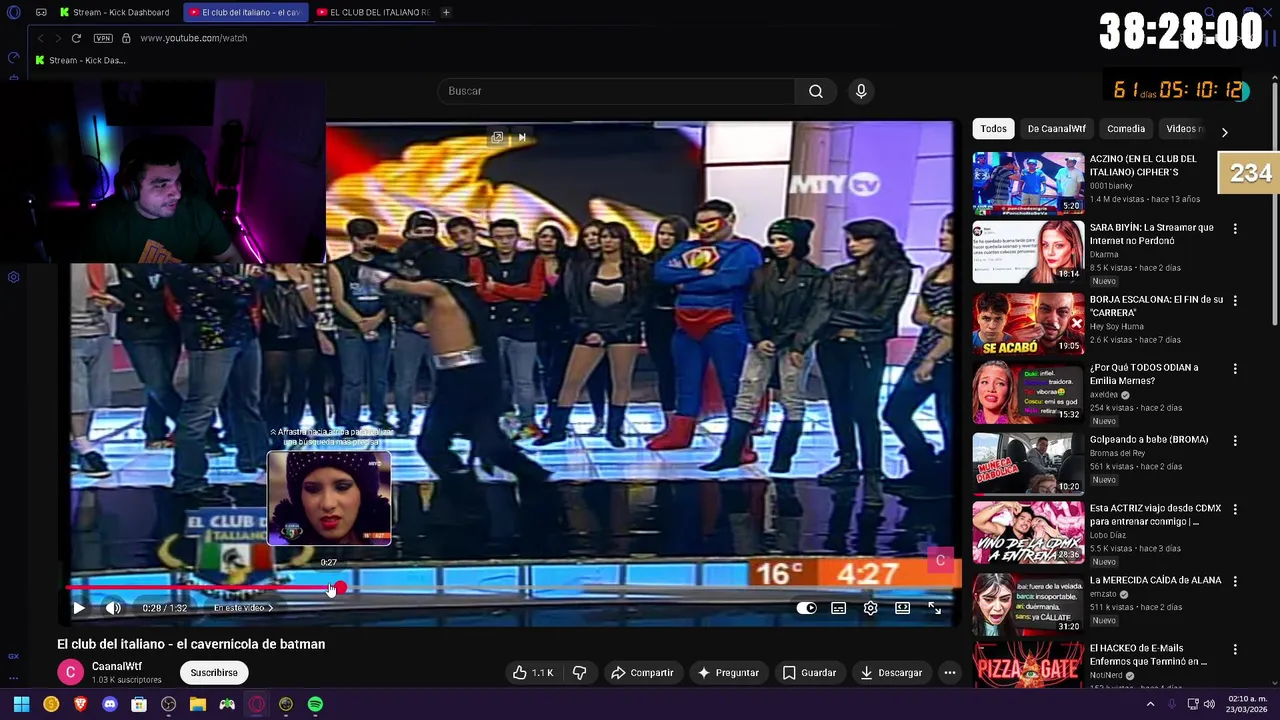Go back in browser history
1280x720 pixels.
(x=40, y=38)
